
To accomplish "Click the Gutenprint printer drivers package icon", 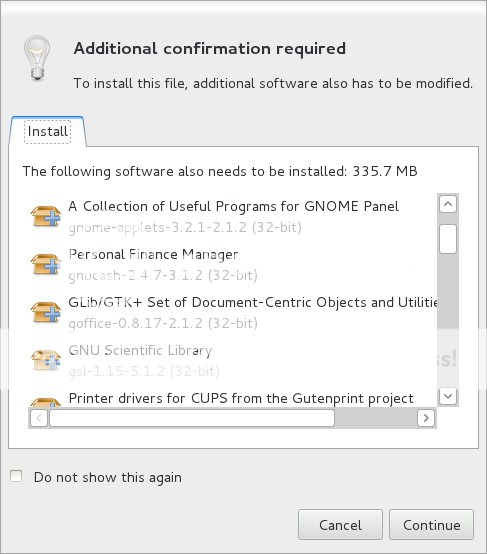I will tap(46, 402).
